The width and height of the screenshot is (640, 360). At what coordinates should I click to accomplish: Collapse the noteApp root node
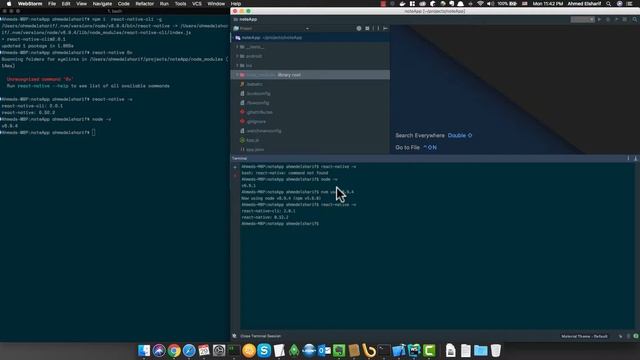(x=233, y=38)
